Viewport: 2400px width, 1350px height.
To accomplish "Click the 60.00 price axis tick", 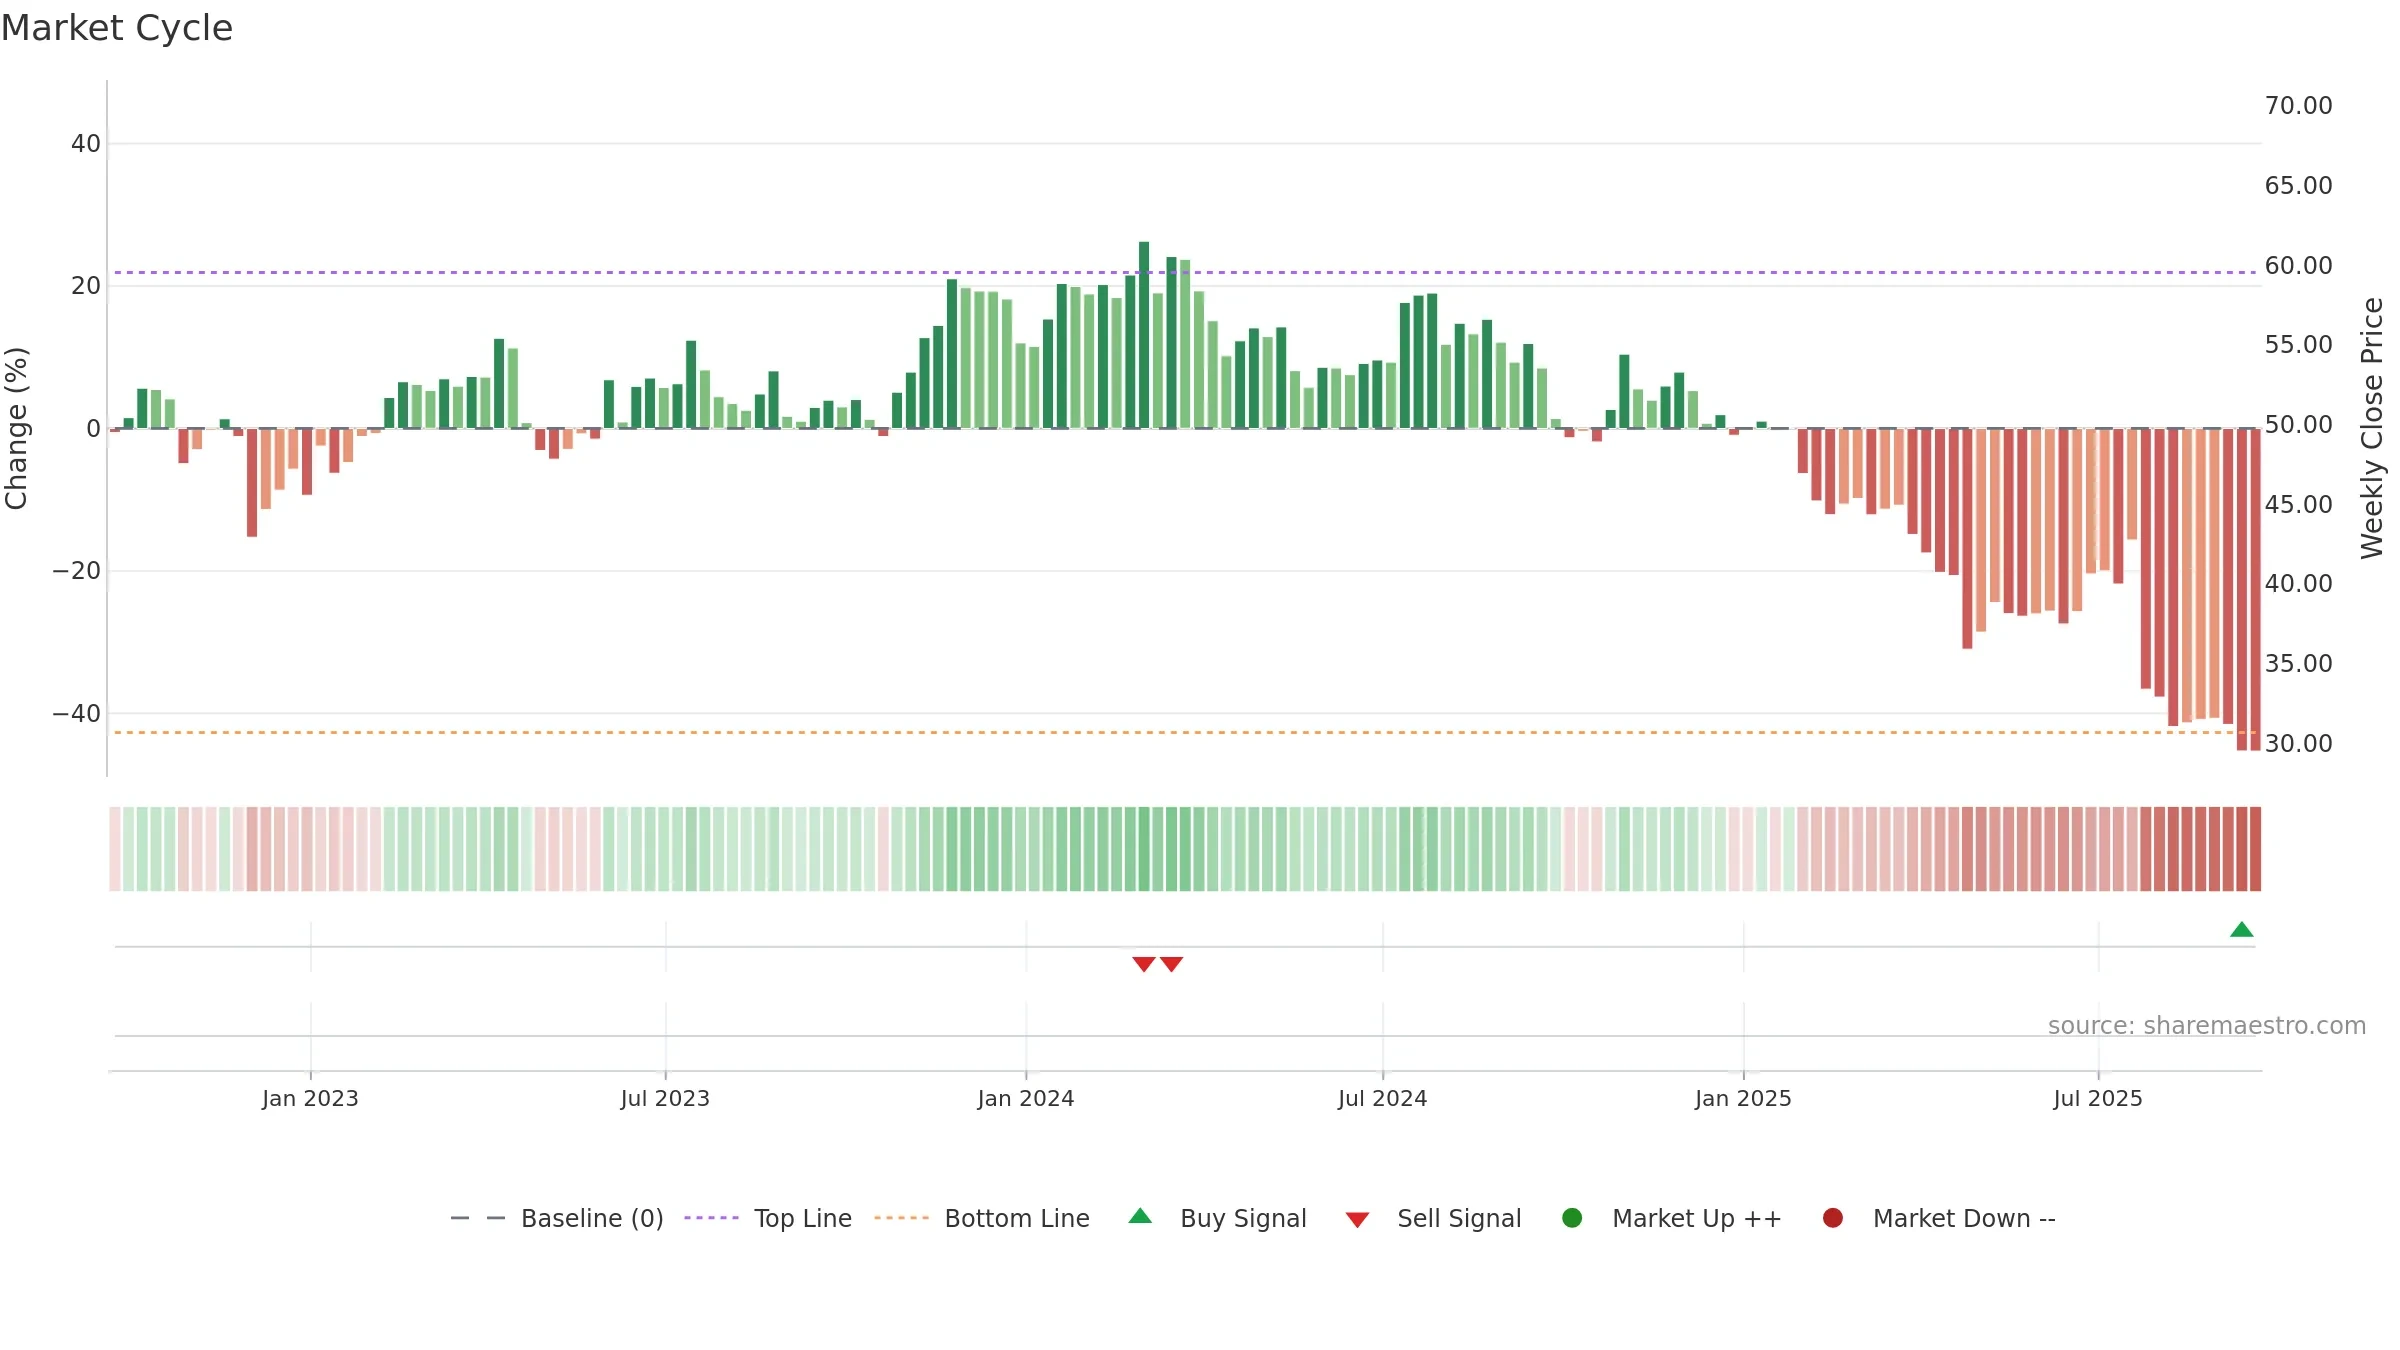I will pyautogui.click(x=2298, y=265).
